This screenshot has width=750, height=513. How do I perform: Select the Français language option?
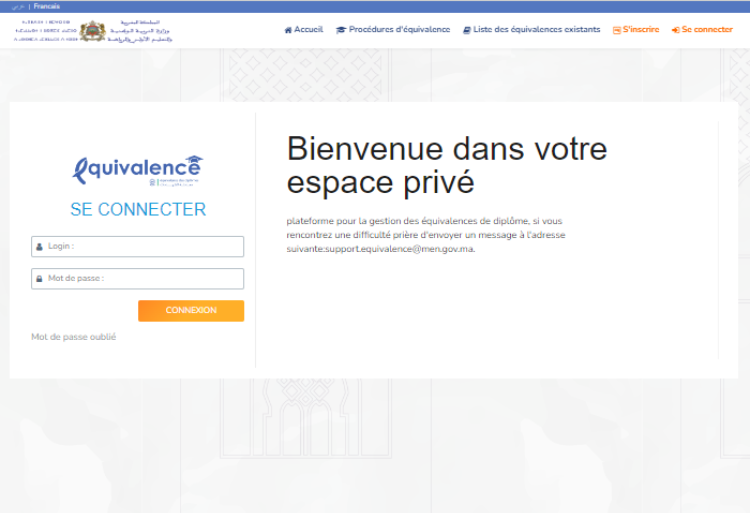pos(47,6)
